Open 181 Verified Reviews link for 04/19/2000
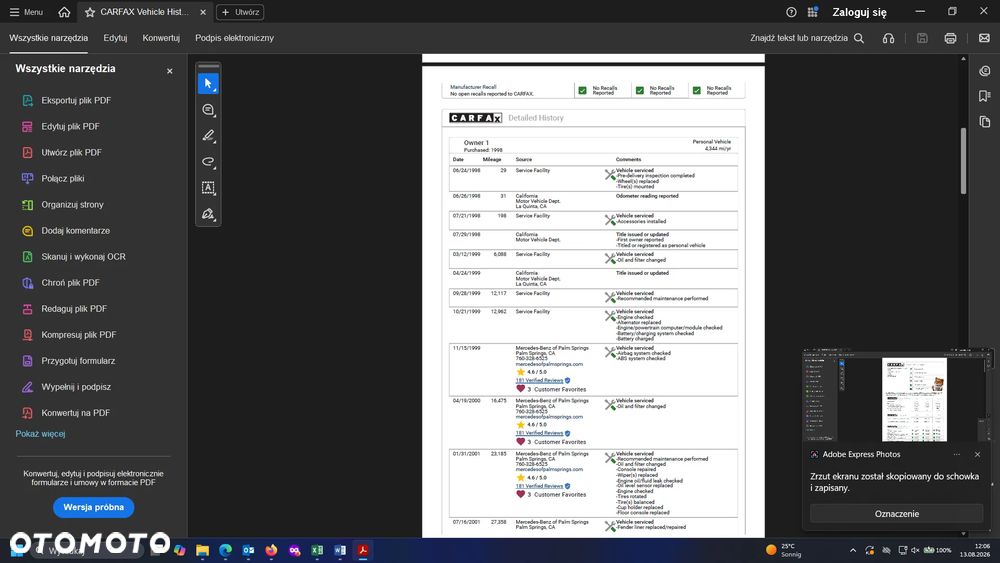Screen dimensions: 1000x563 click(x=539, y=433)
